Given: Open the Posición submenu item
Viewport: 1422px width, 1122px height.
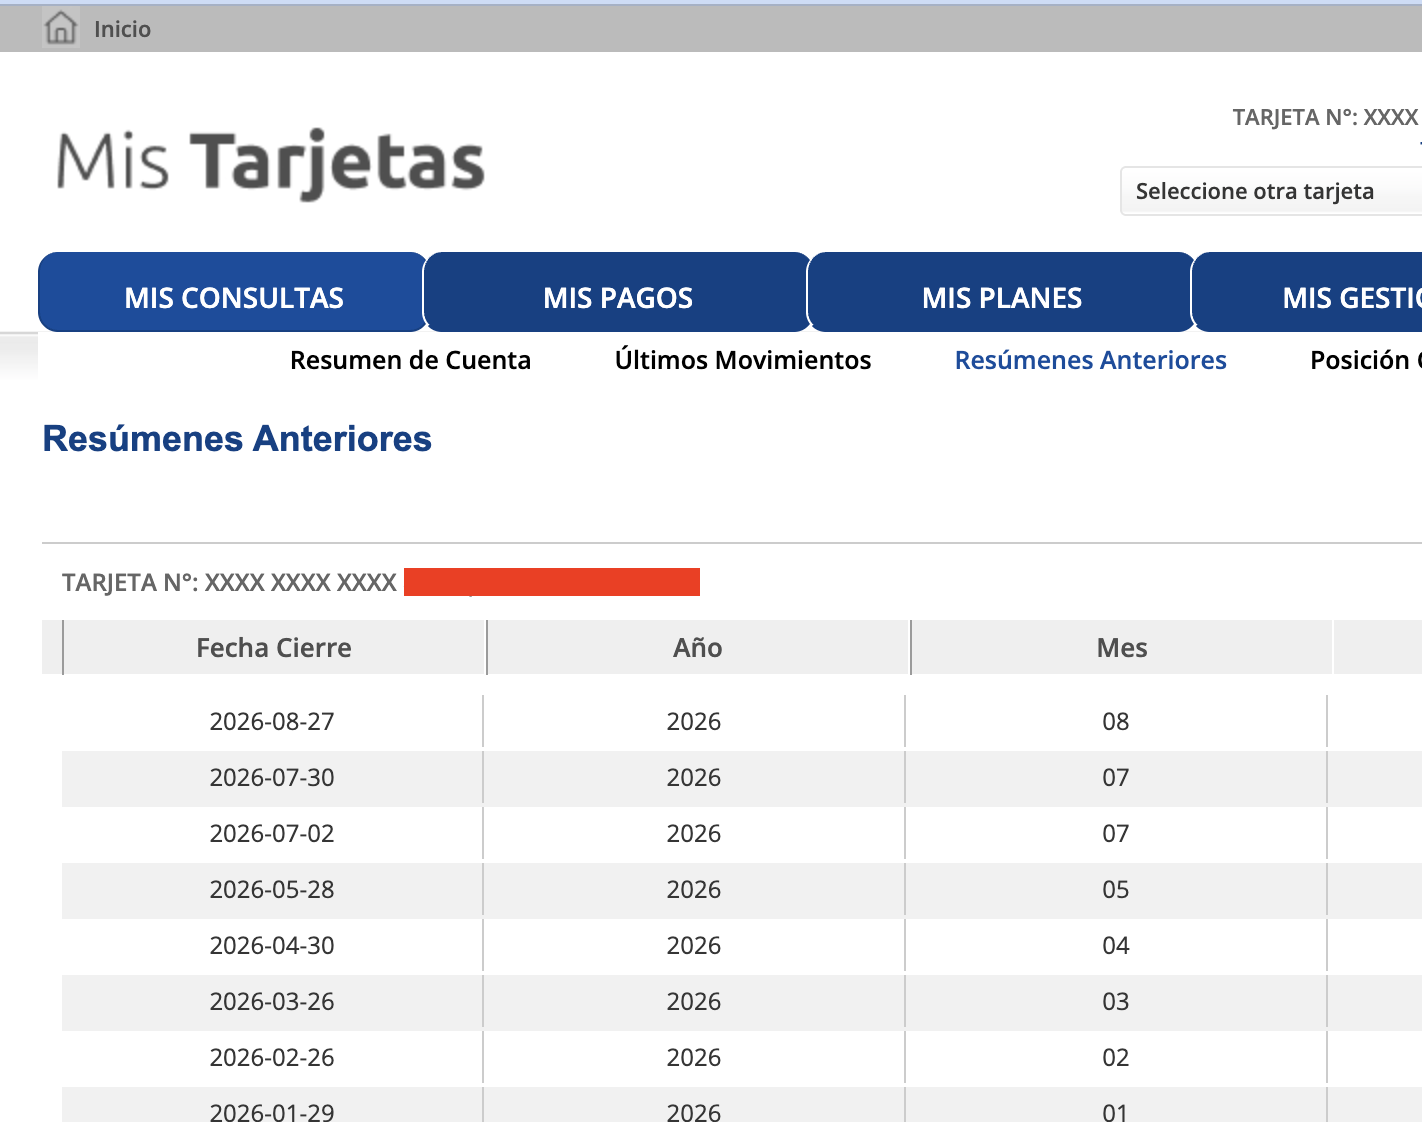Looking at the screenshot, I should [1365, 360].
